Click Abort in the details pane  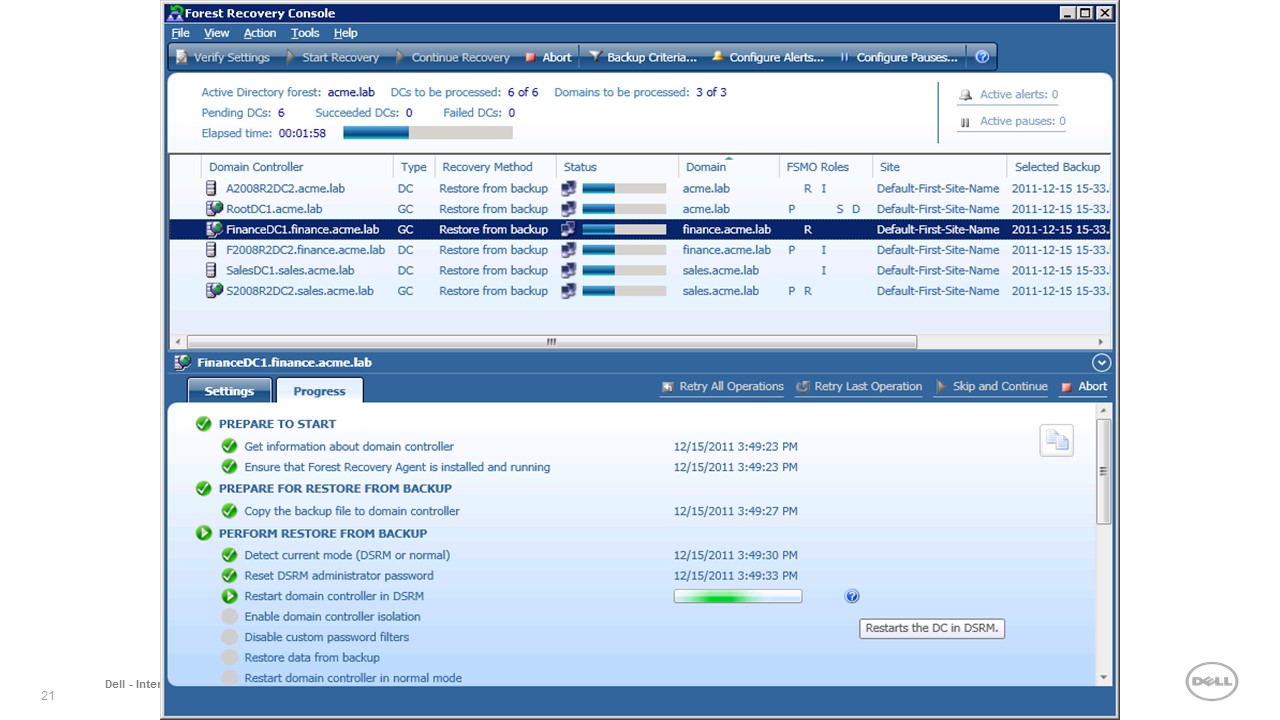tap(1084, 386)
